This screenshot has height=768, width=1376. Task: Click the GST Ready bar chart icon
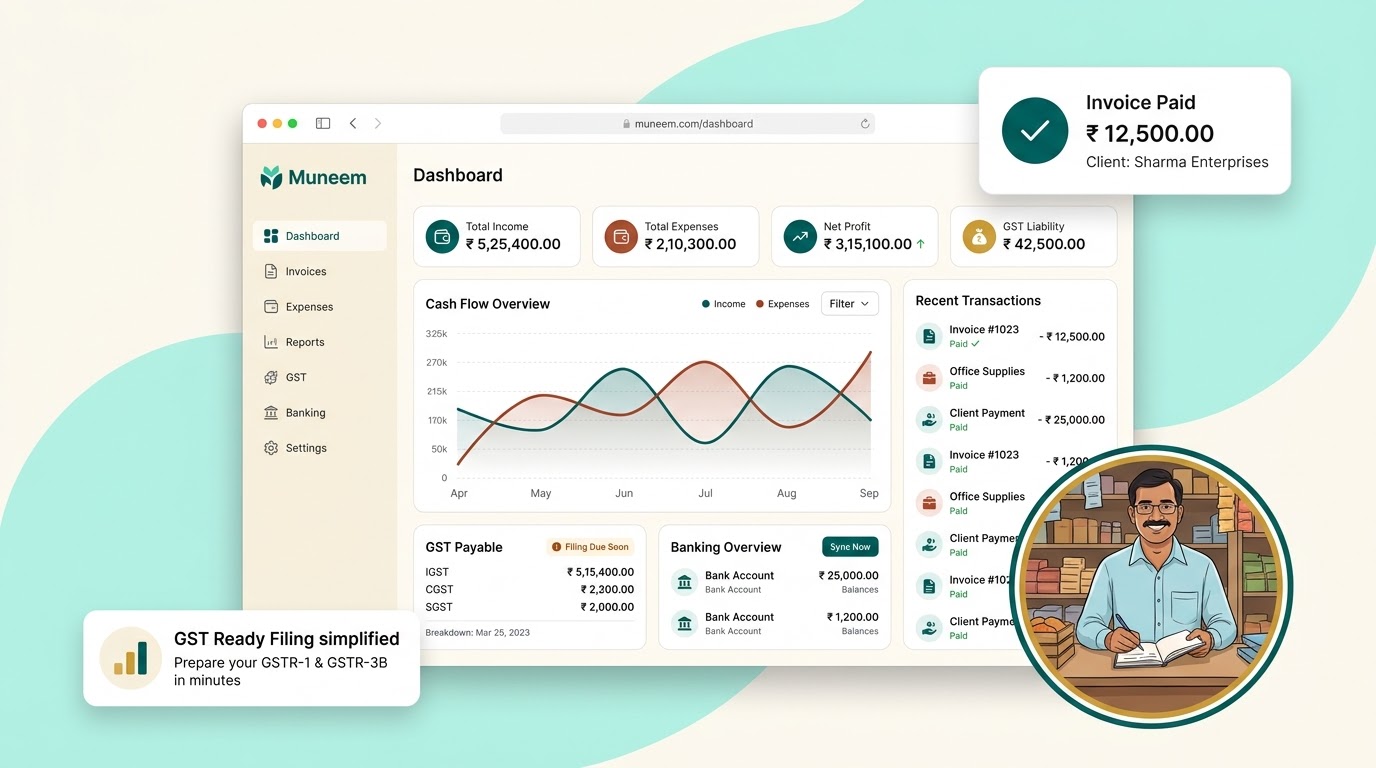130,658
